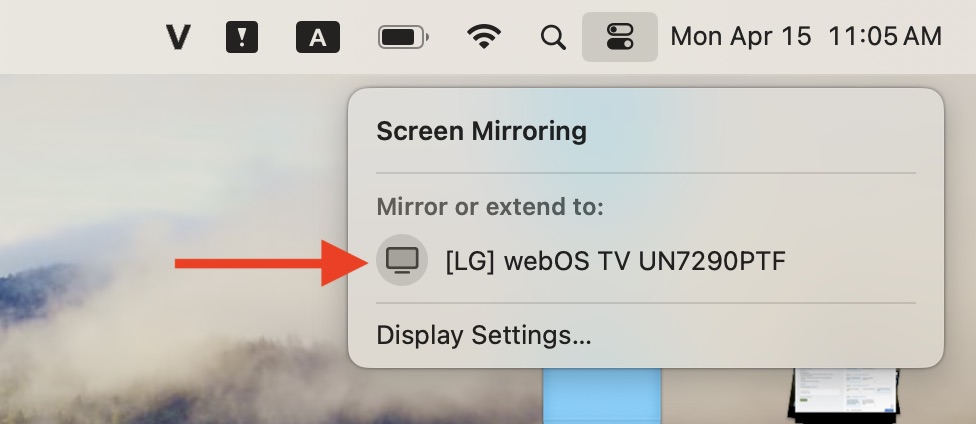Open the V app menu bar icon
The height and width of the screenshot is (424, 976).
(x=178, y=37)
